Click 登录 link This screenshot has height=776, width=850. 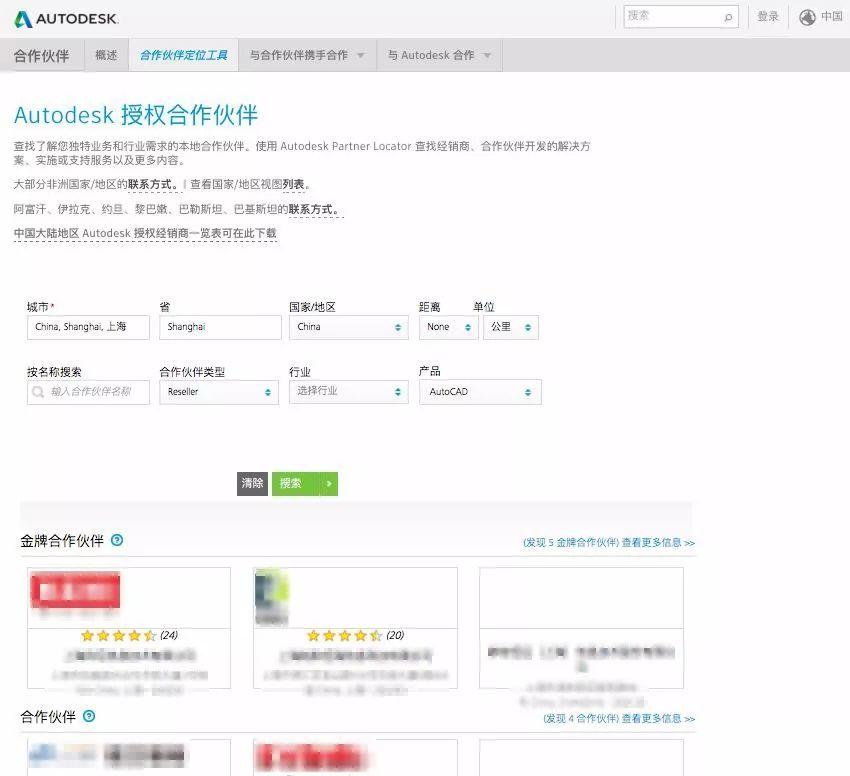[768, 17]
